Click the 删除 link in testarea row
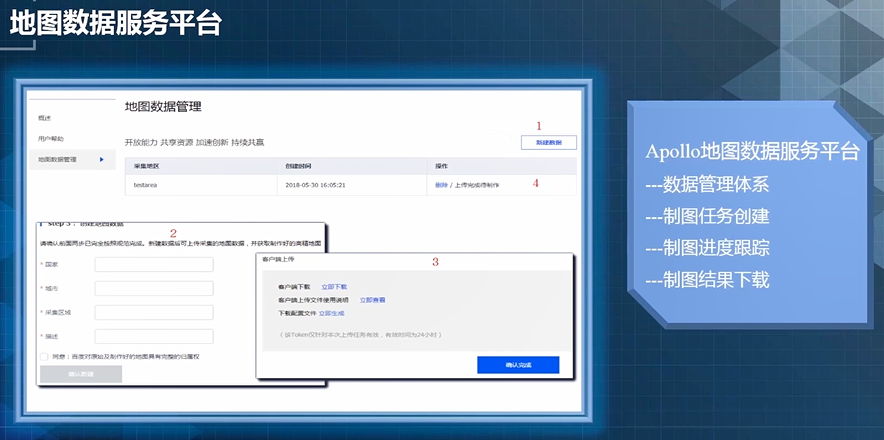This screenshot has width=884, height=440. pos(441,185)
